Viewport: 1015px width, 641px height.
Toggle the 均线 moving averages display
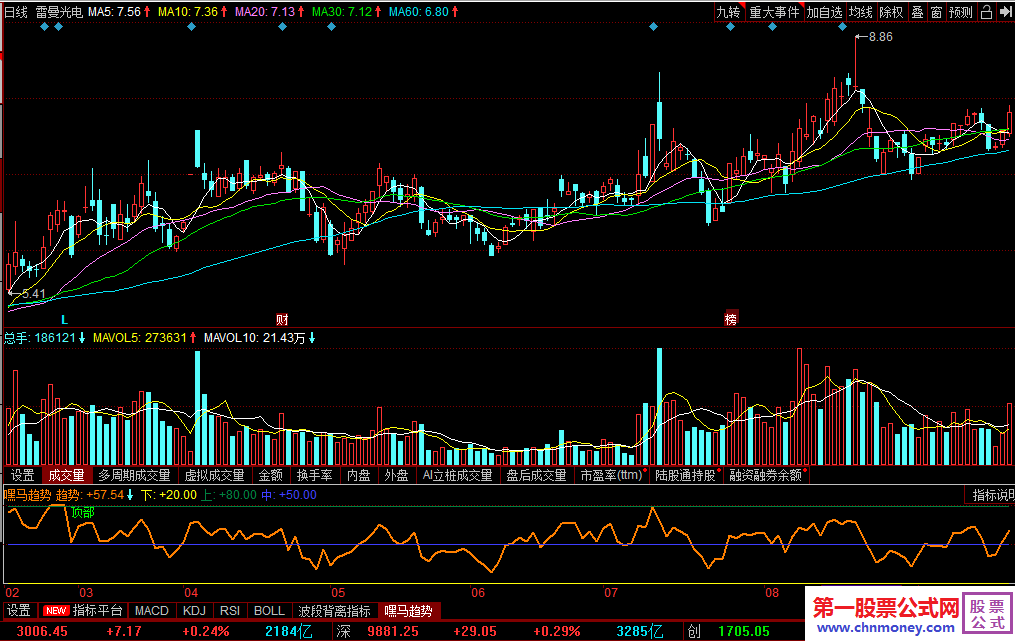click(x=861, y=12)
